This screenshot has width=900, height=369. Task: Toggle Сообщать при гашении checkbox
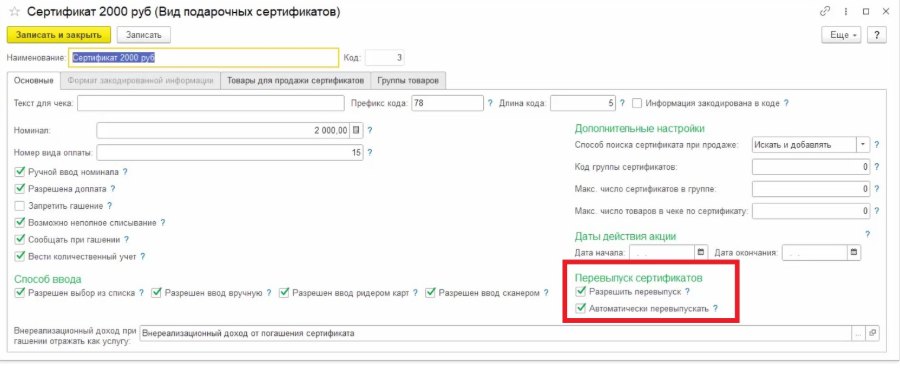click(20, 239)
